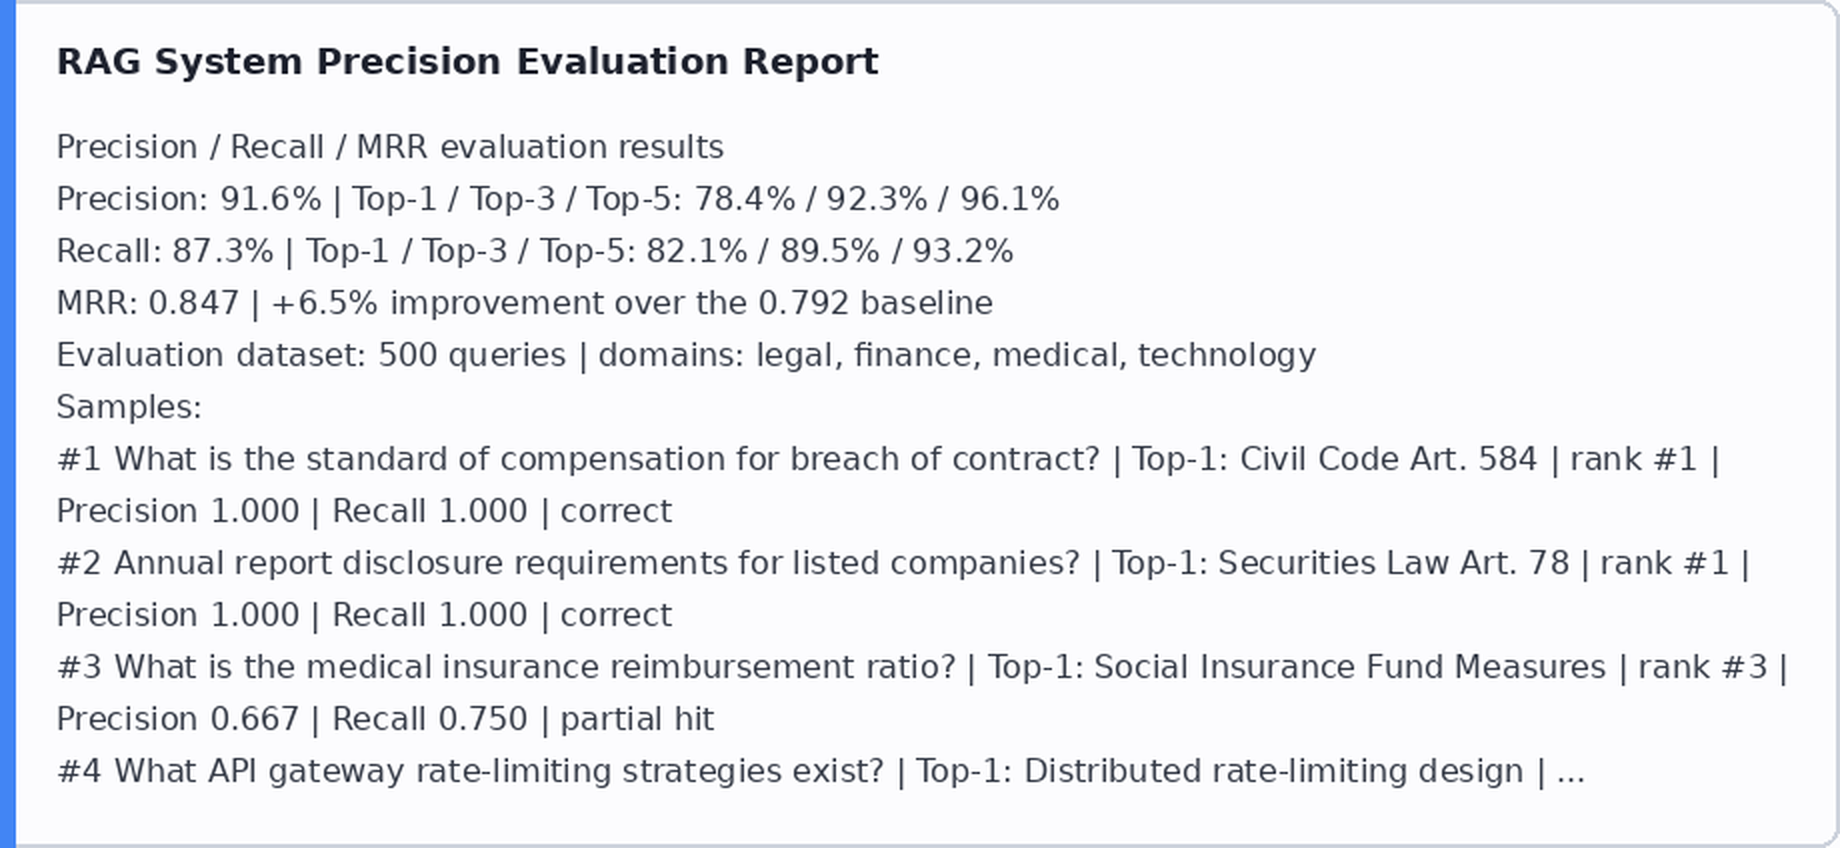1840x848 pixels.
Task: Click the Samples: label
Action: click(129, 407)
